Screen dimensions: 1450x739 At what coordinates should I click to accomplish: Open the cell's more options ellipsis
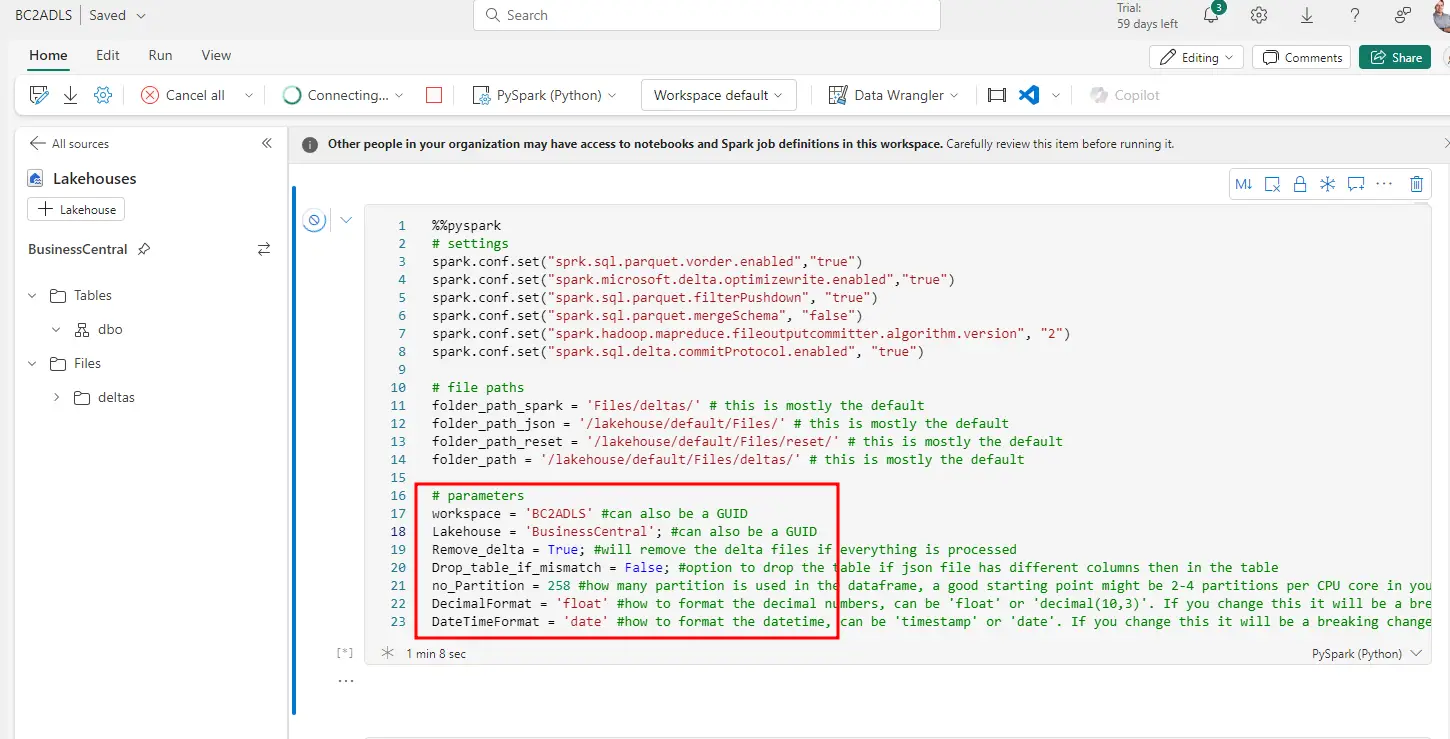pos(1384,184)
